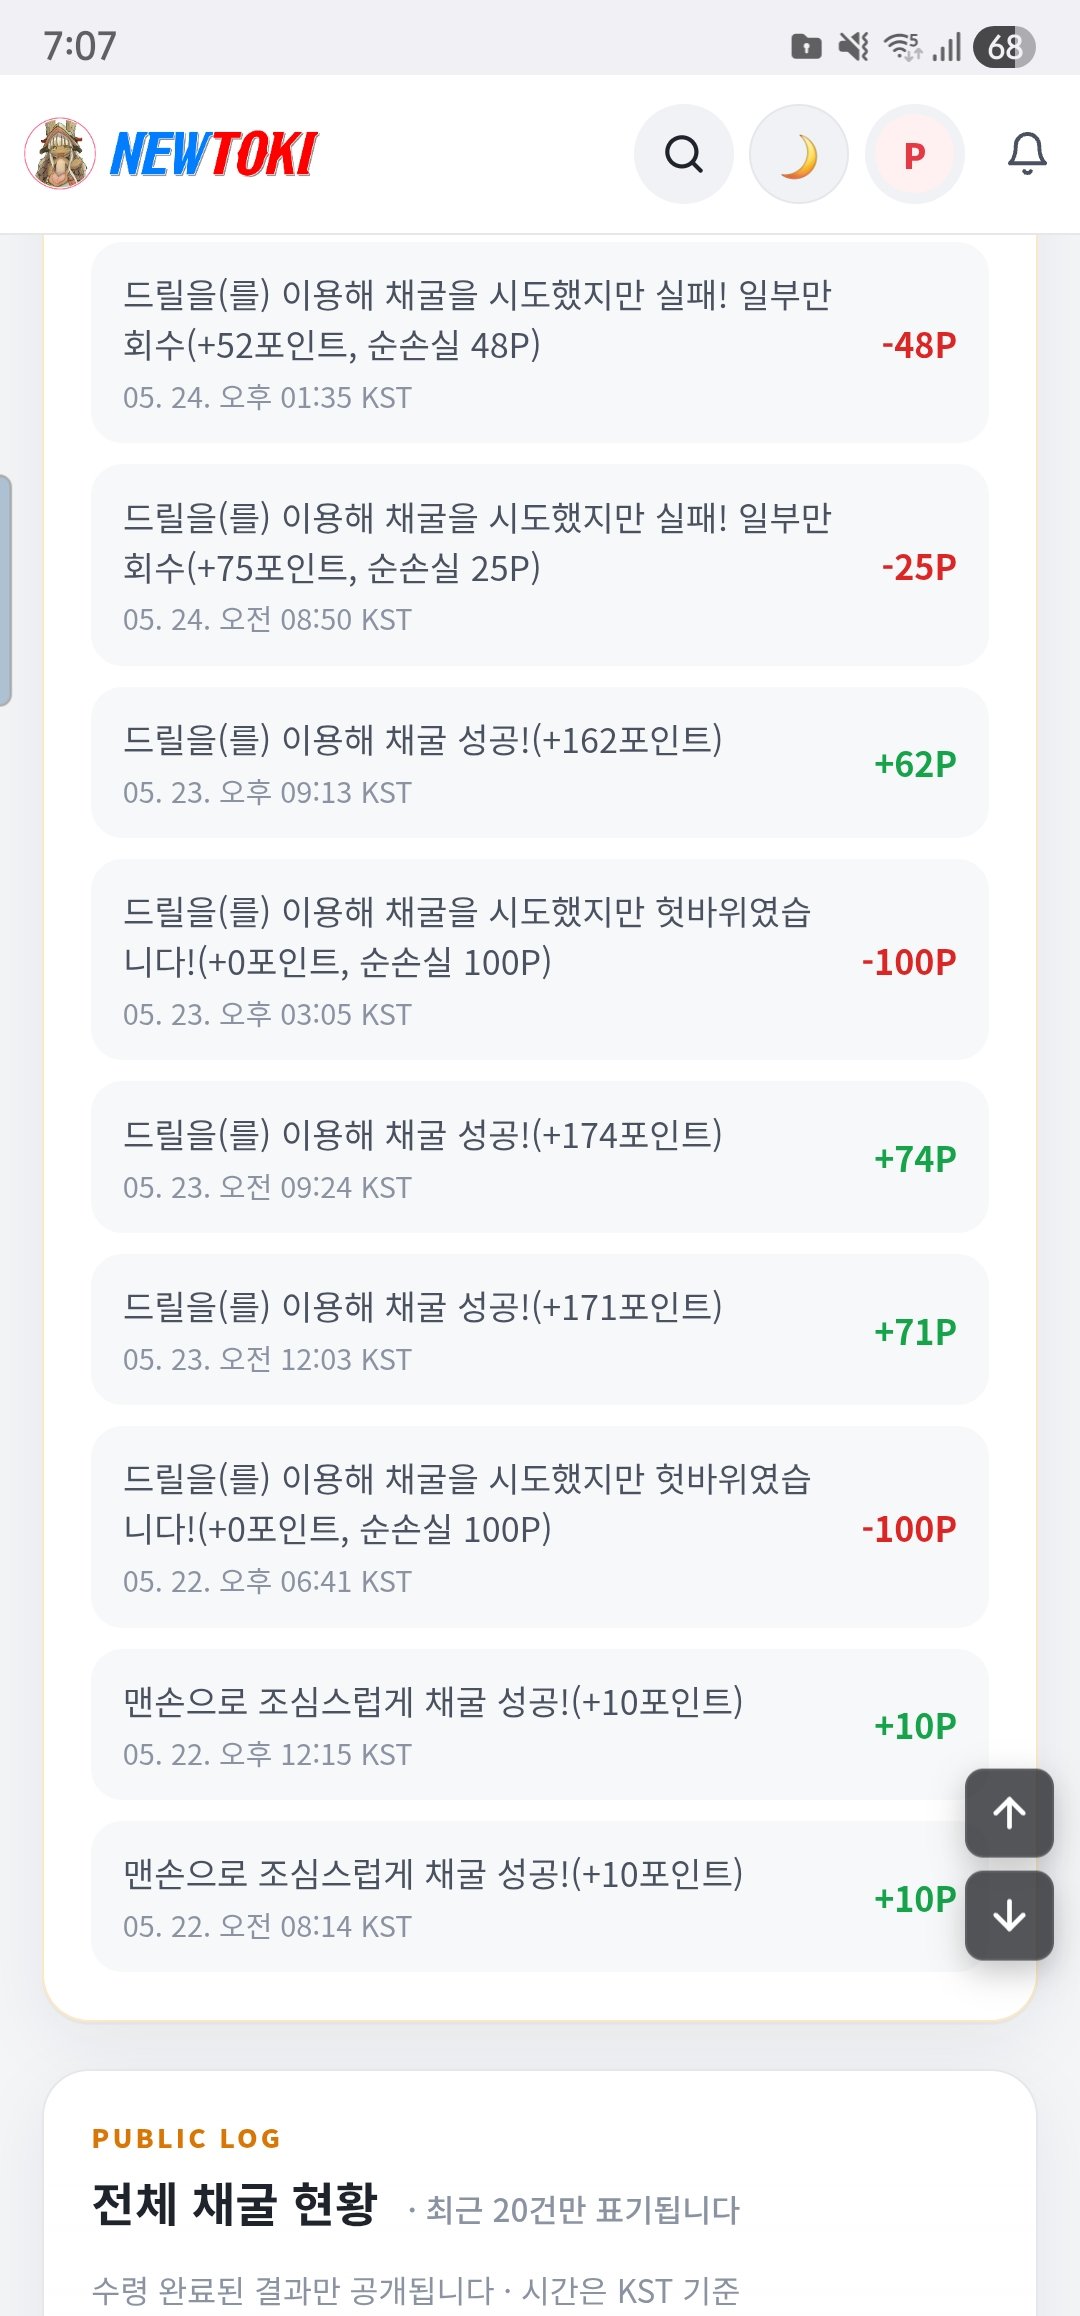
Task: Open the +162 points drill success entry
Action: click(540, 763)
